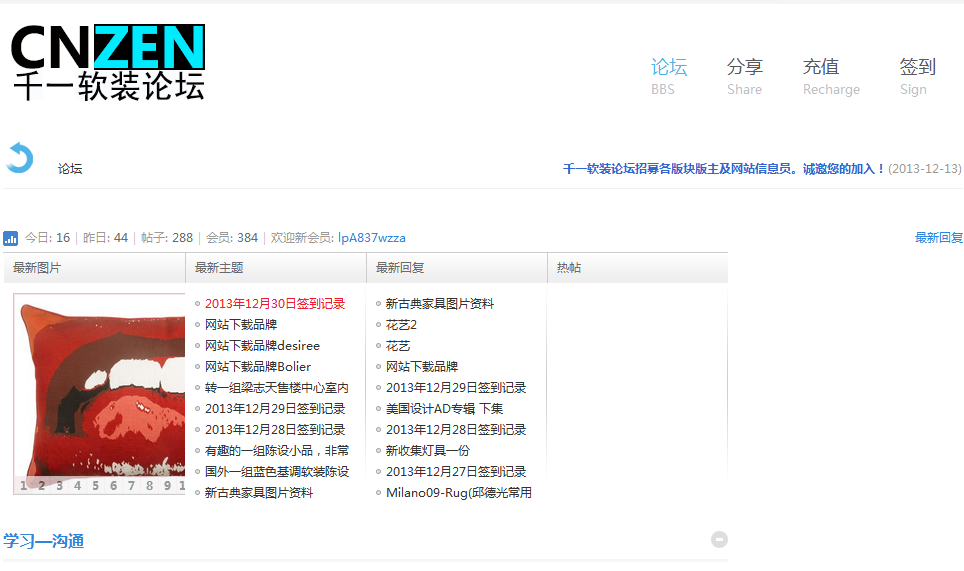Viewport: 964px width, 571px height.
Task: Open 有趣的一组陈设小品 topic
Action: 277,451
